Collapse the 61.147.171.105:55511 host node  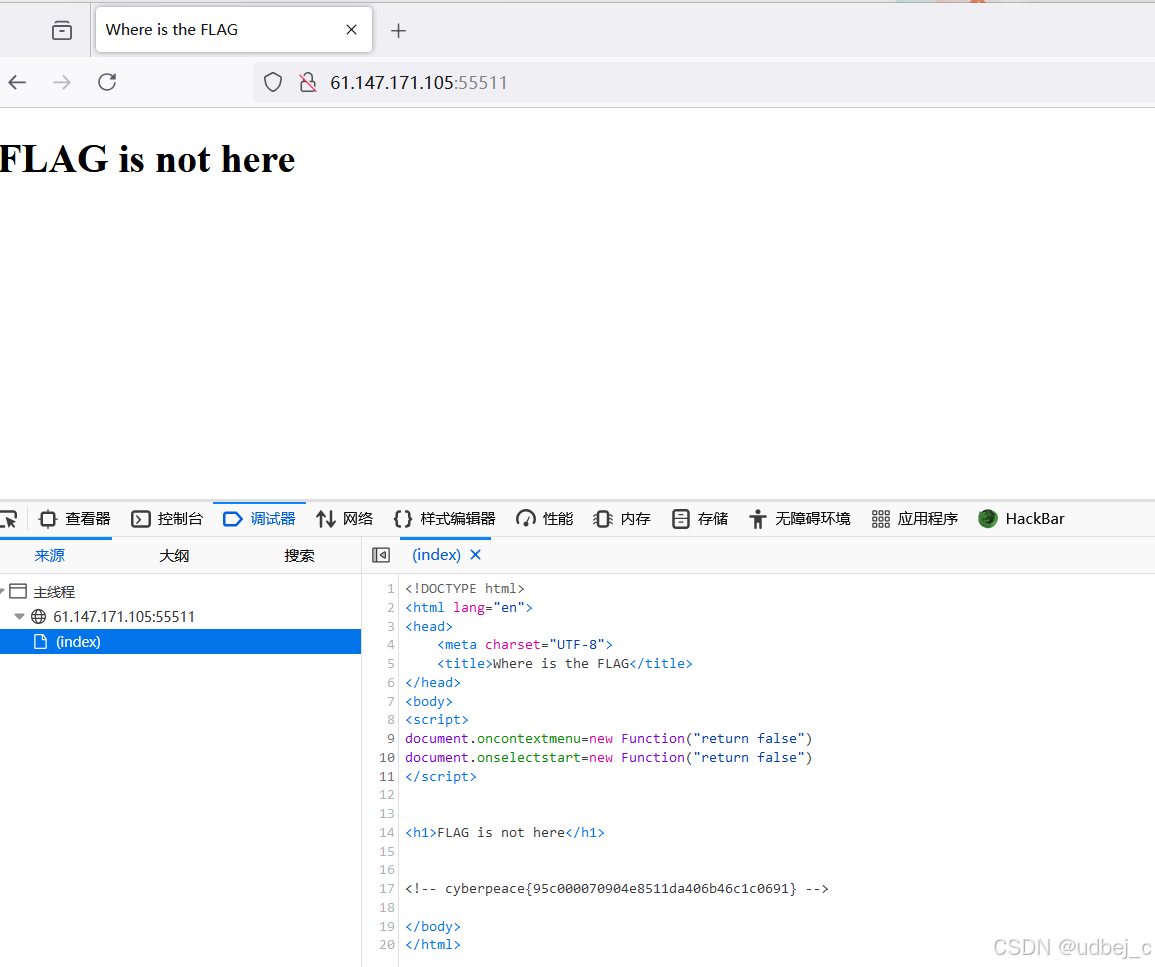coord(20,616)
